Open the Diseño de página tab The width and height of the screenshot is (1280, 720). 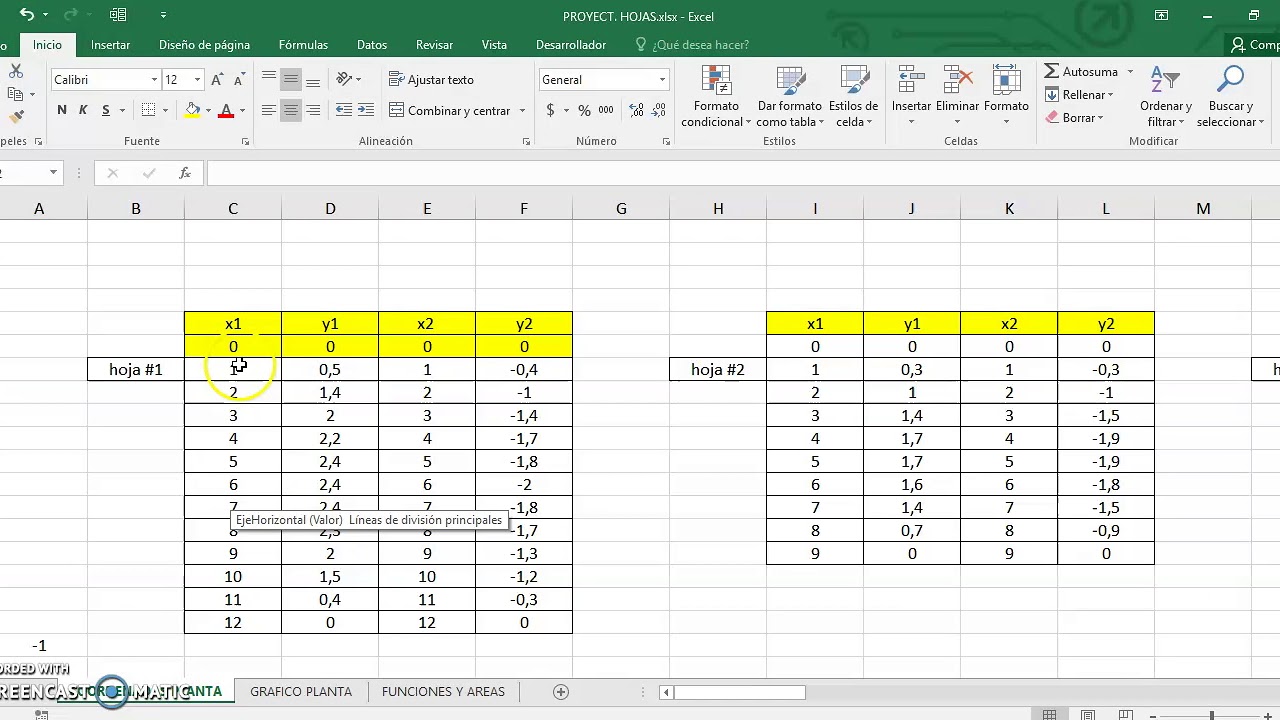204,45
